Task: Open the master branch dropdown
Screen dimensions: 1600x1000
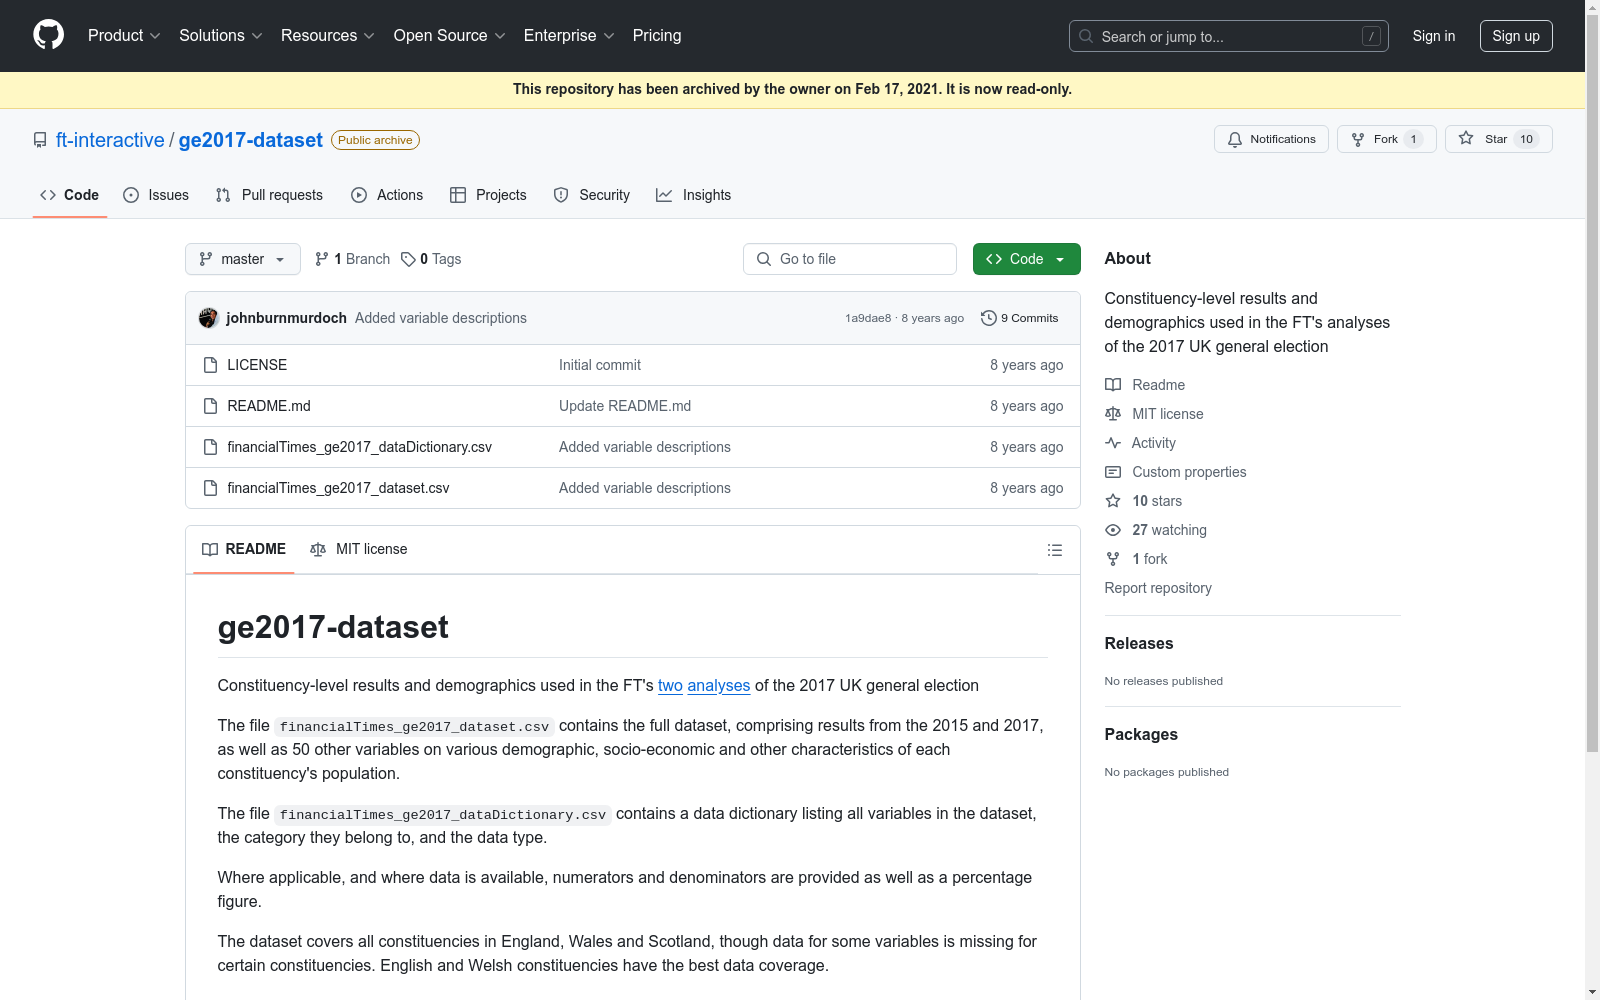Action: pos(243,259)
